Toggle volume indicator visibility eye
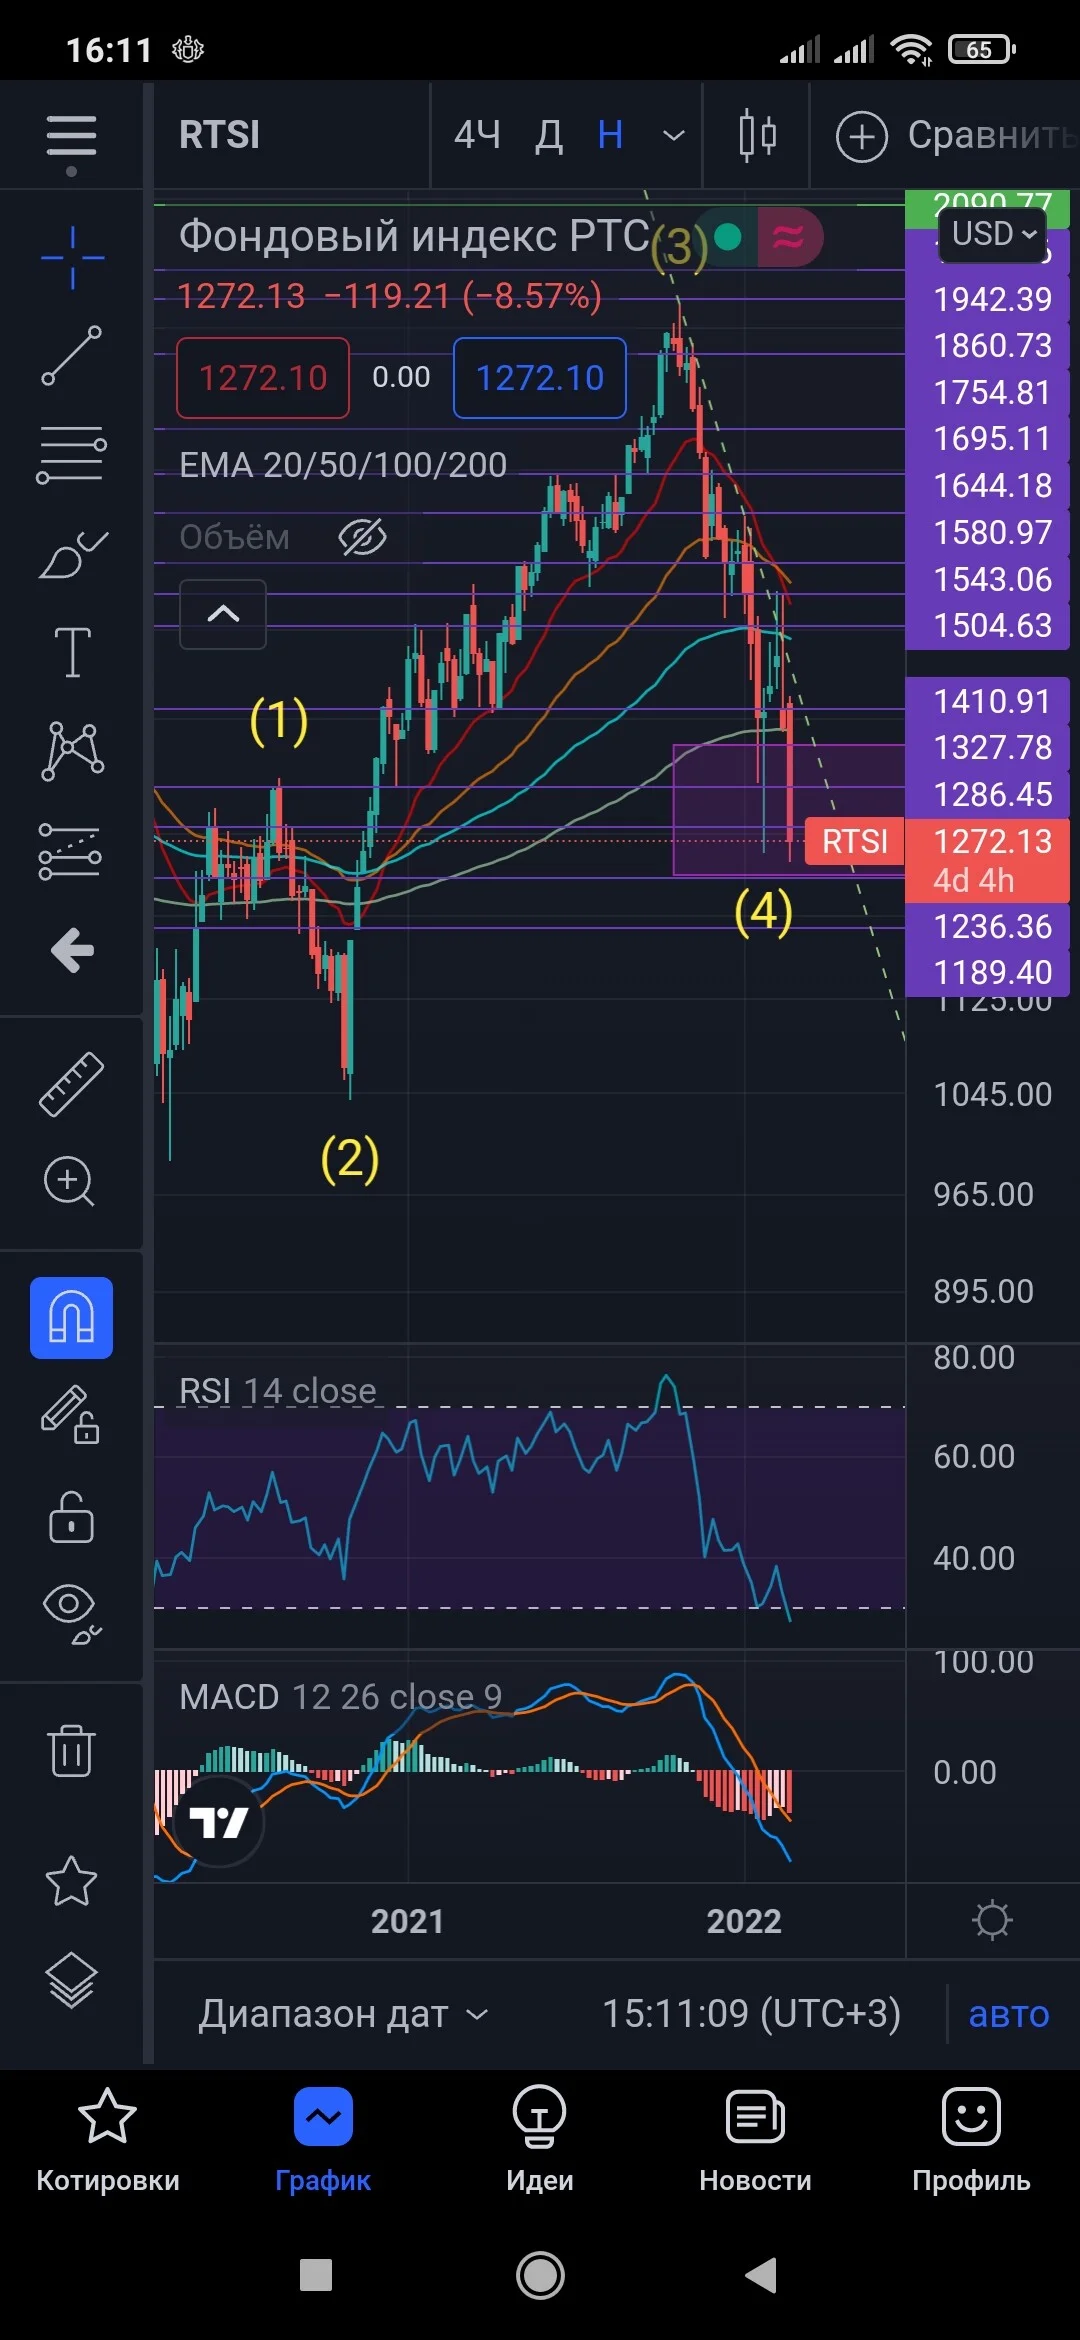The image size is (1080, 2340). [362, 538]
